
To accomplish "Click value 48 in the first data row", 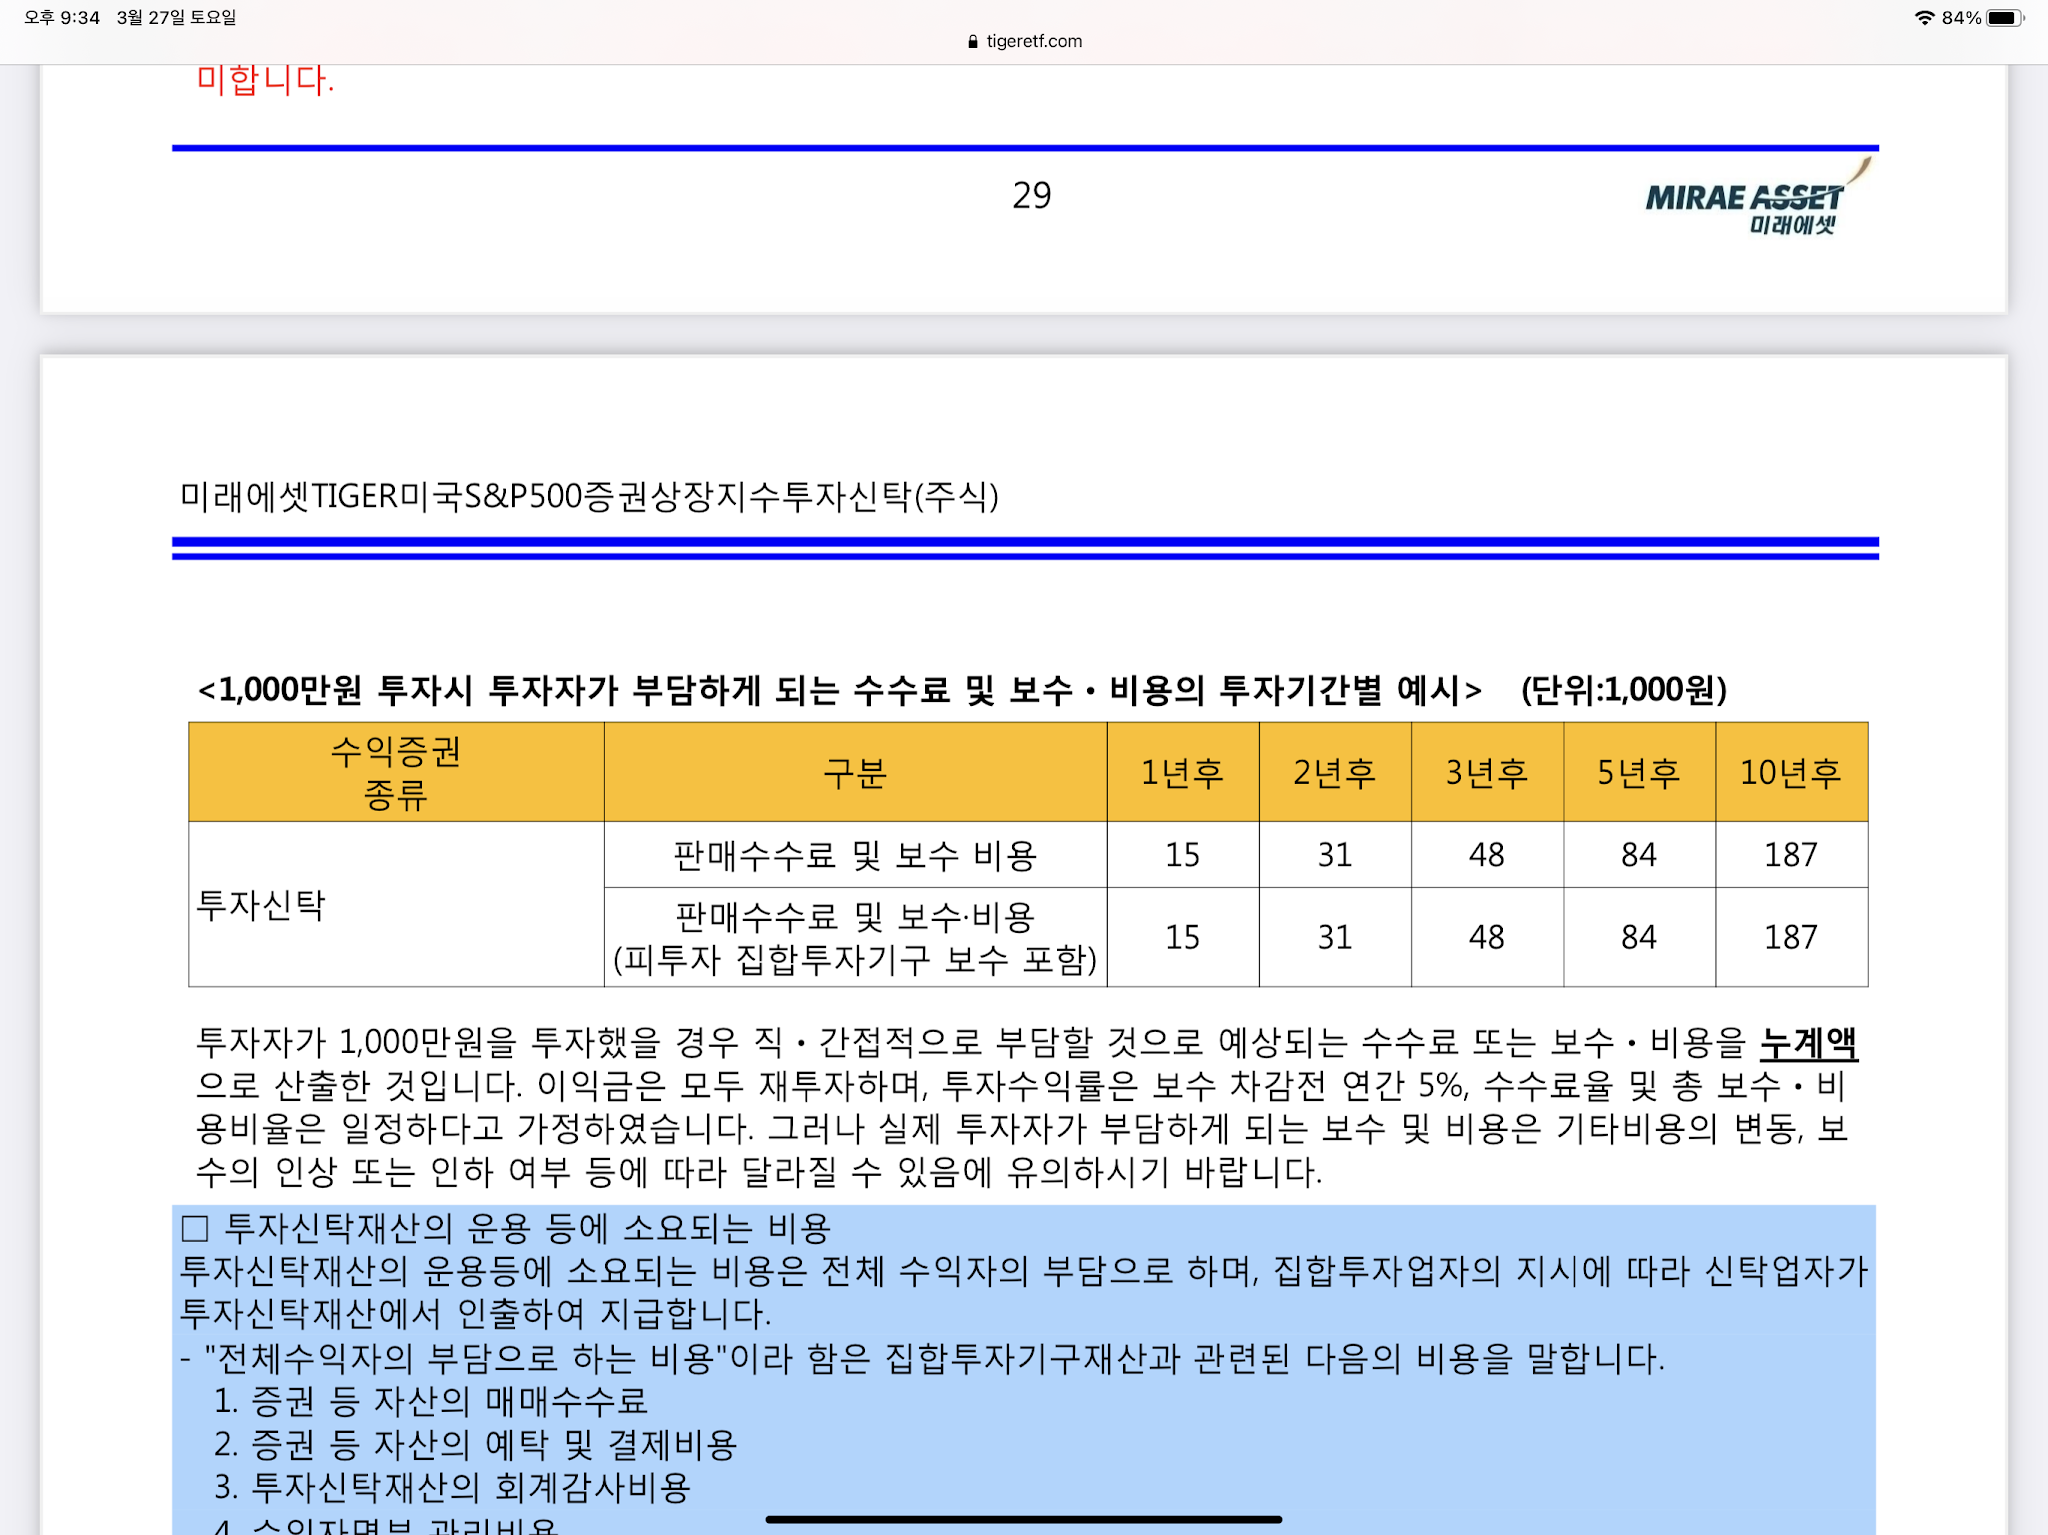I will coord(1487,855).
